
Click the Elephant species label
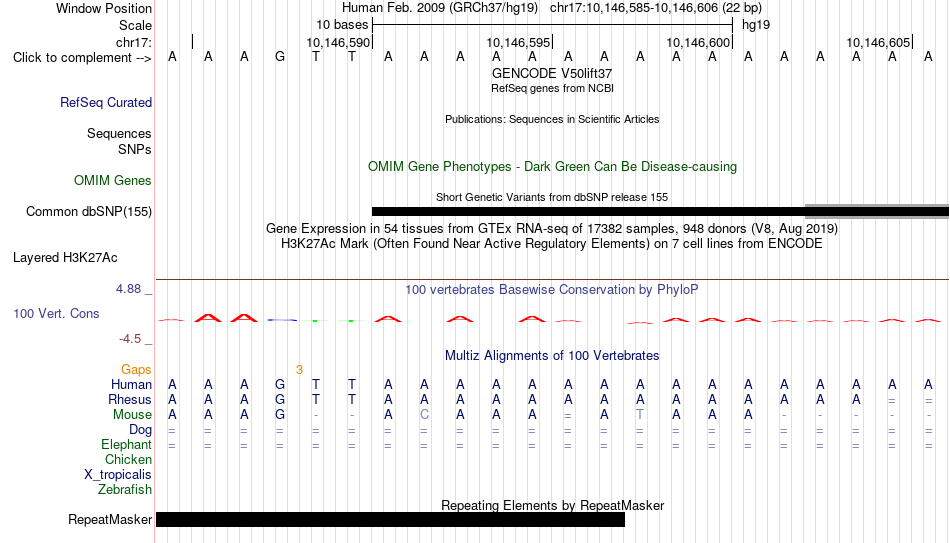126,445
